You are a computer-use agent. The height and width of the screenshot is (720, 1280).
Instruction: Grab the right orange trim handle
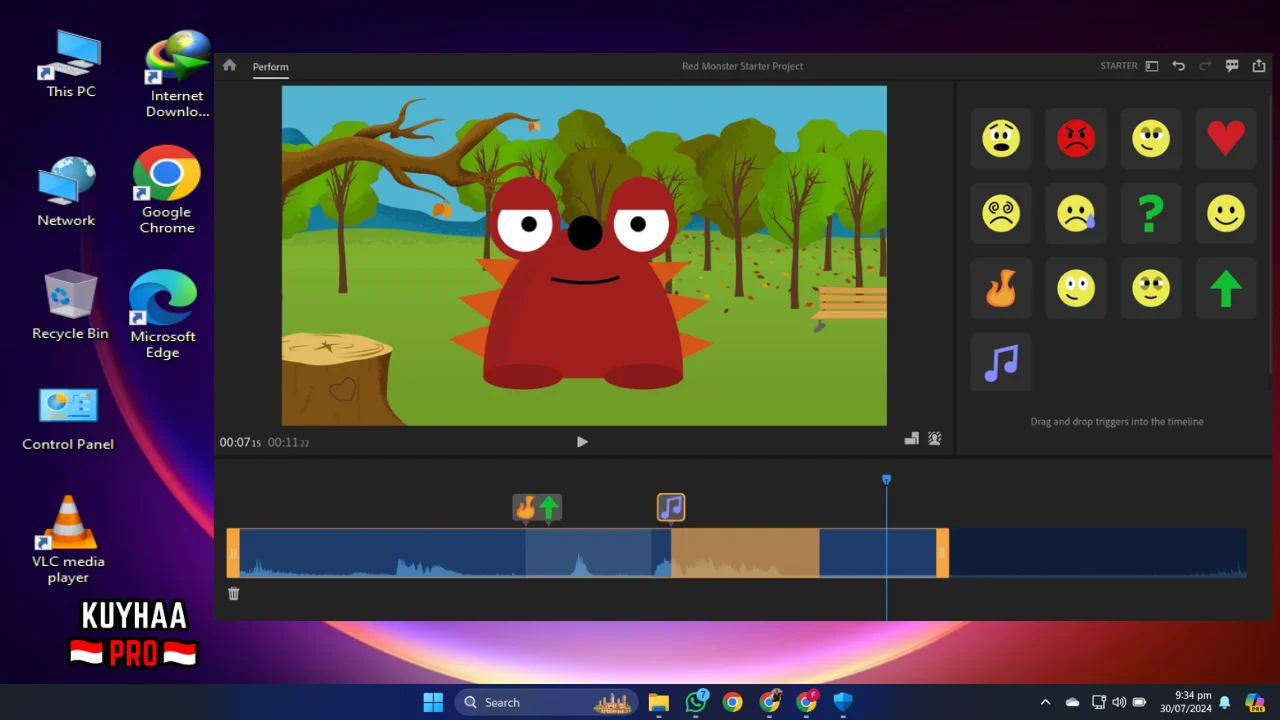point(942,553)
